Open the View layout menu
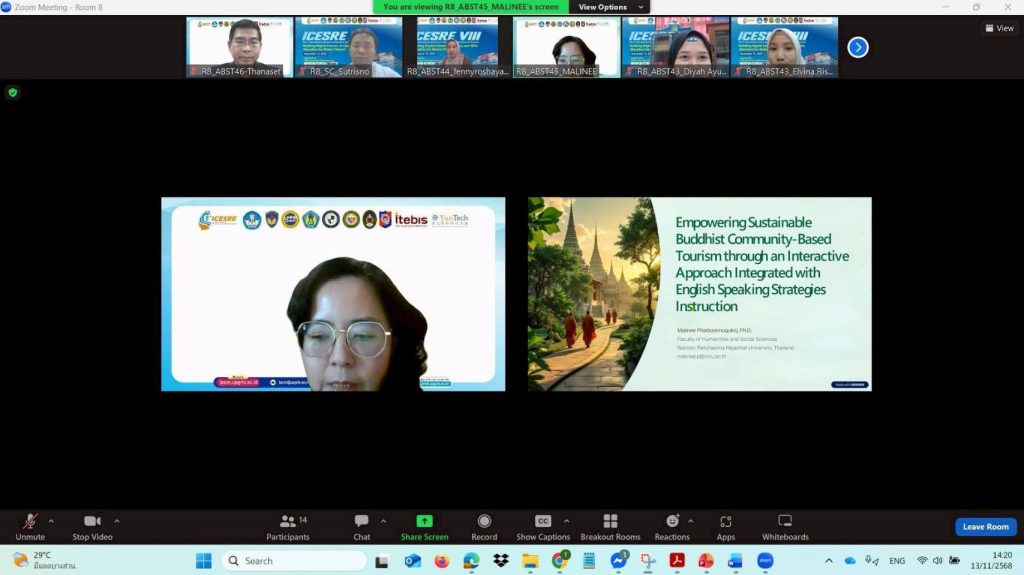This screenshot has width=1024, height=575. point(999,28)
